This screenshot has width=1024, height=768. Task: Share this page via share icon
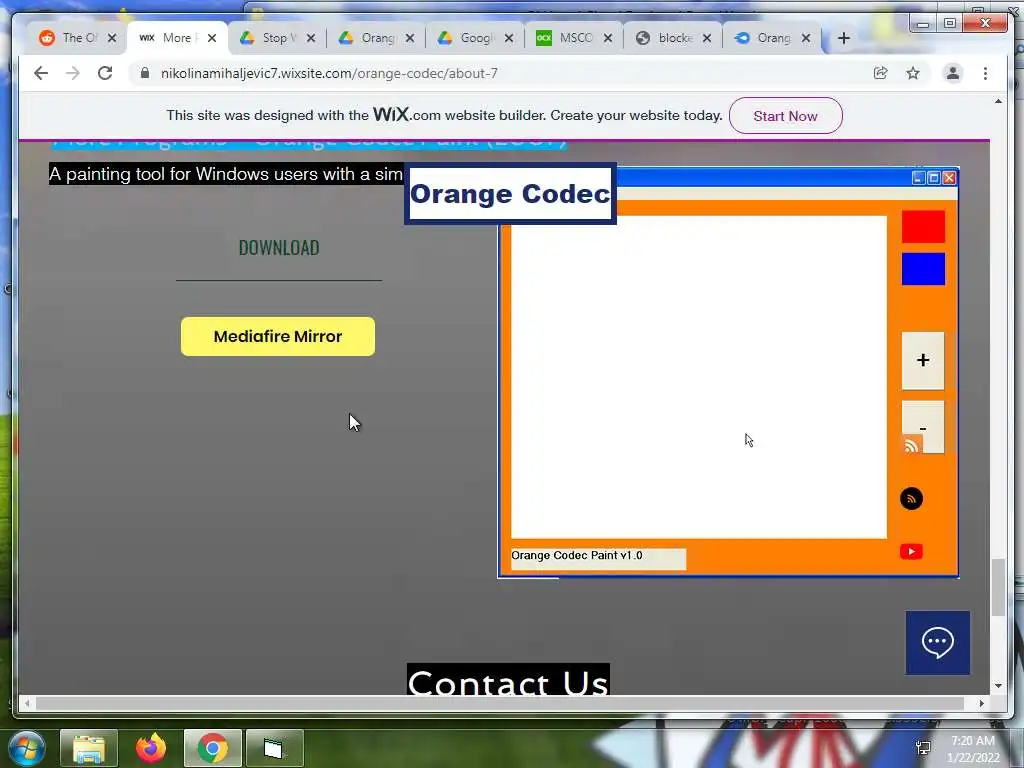coord(880,73)
